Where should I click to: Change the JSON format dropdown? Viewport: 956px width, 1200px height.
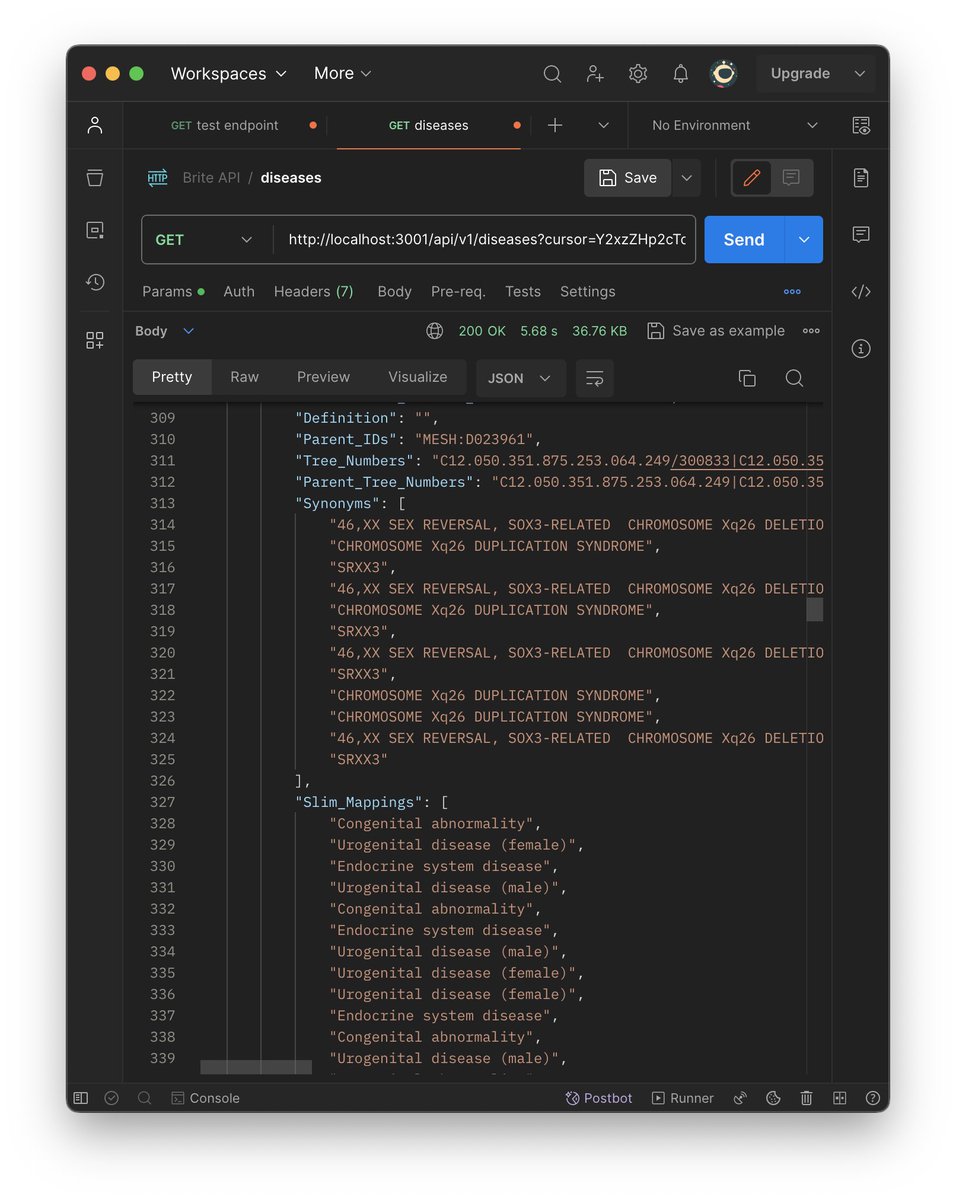click(x=521, y=378)
